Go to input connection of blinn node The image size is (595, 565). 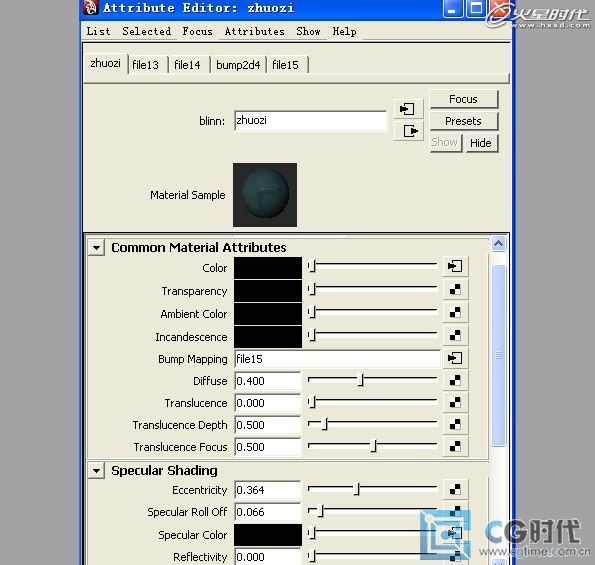408,109
